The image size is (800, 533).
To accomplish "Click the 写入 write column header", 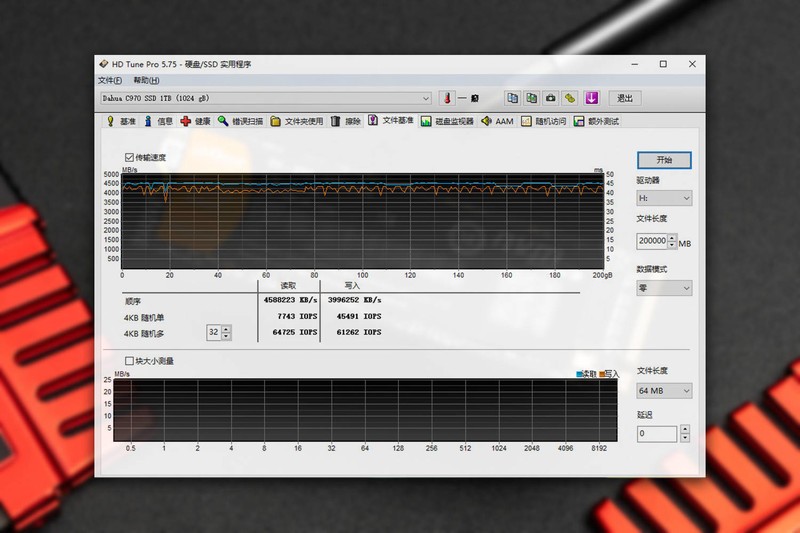I will [352, 286].
